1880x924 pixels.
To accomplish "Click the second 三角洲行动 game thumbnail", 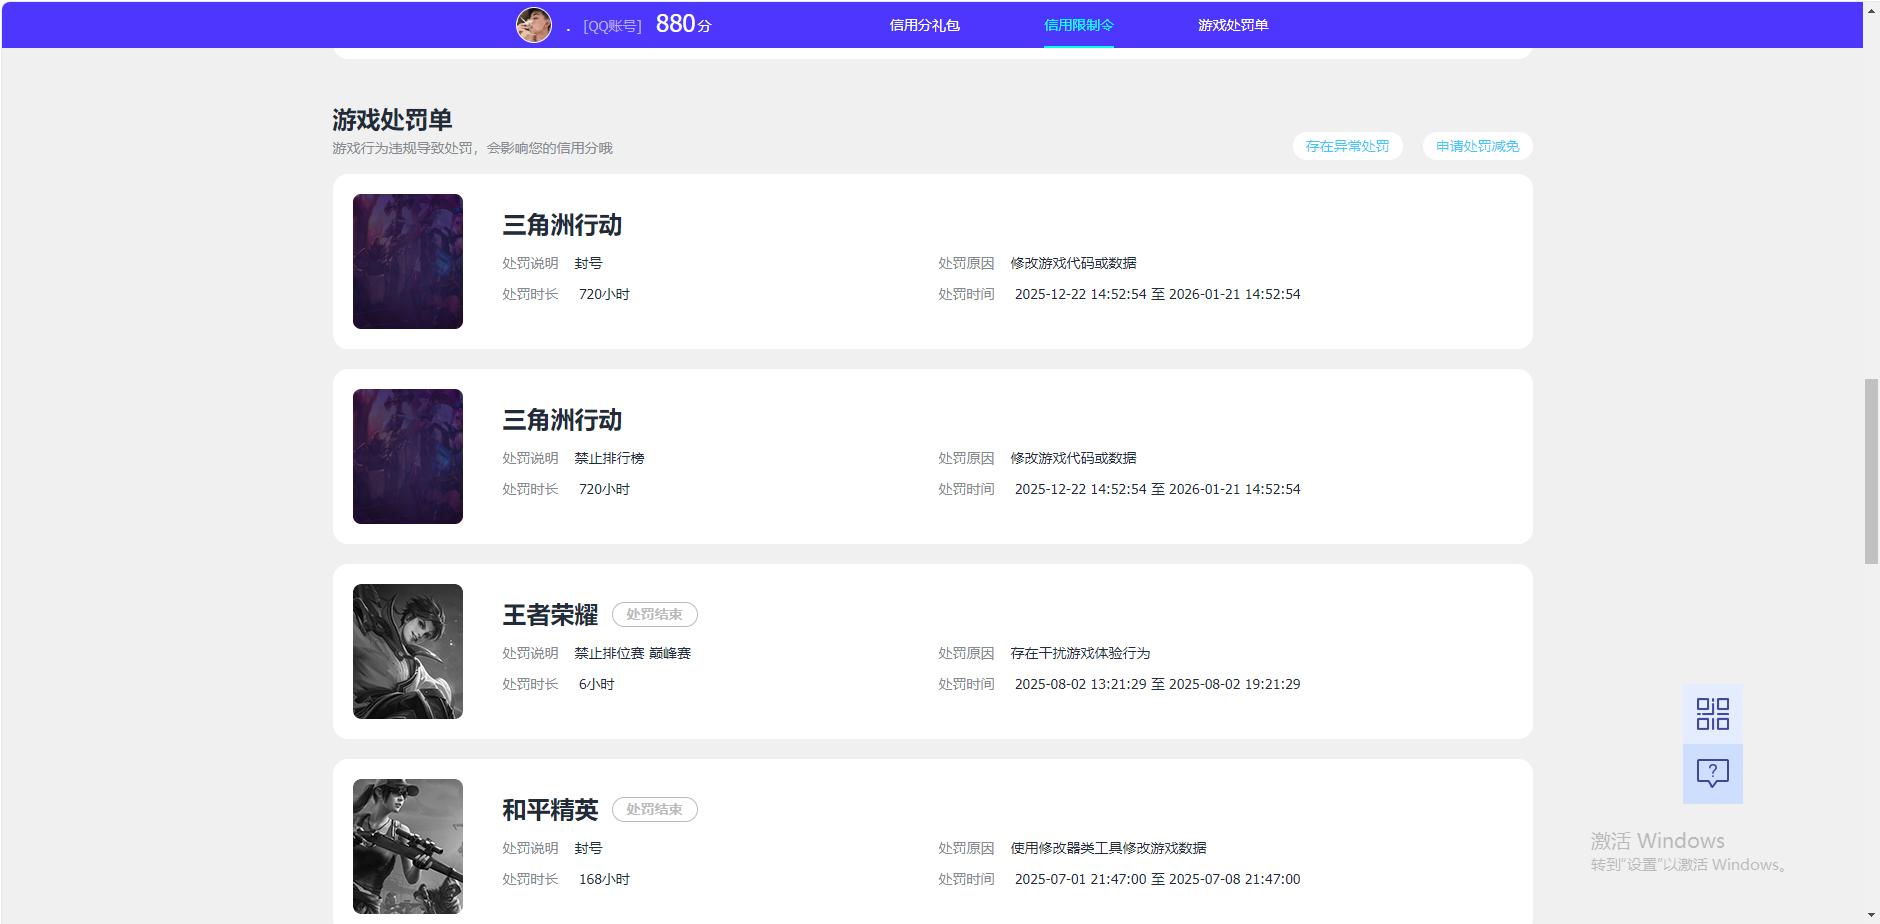I will (x=407, y=455).
